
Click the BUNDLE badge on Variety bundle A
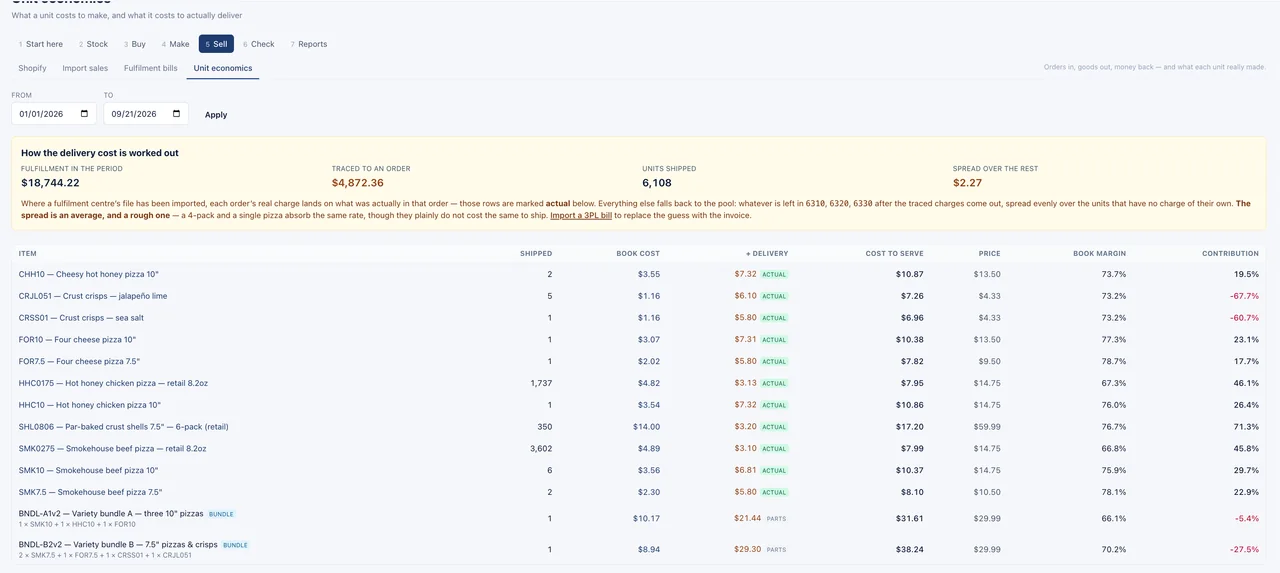pos(222,514)
